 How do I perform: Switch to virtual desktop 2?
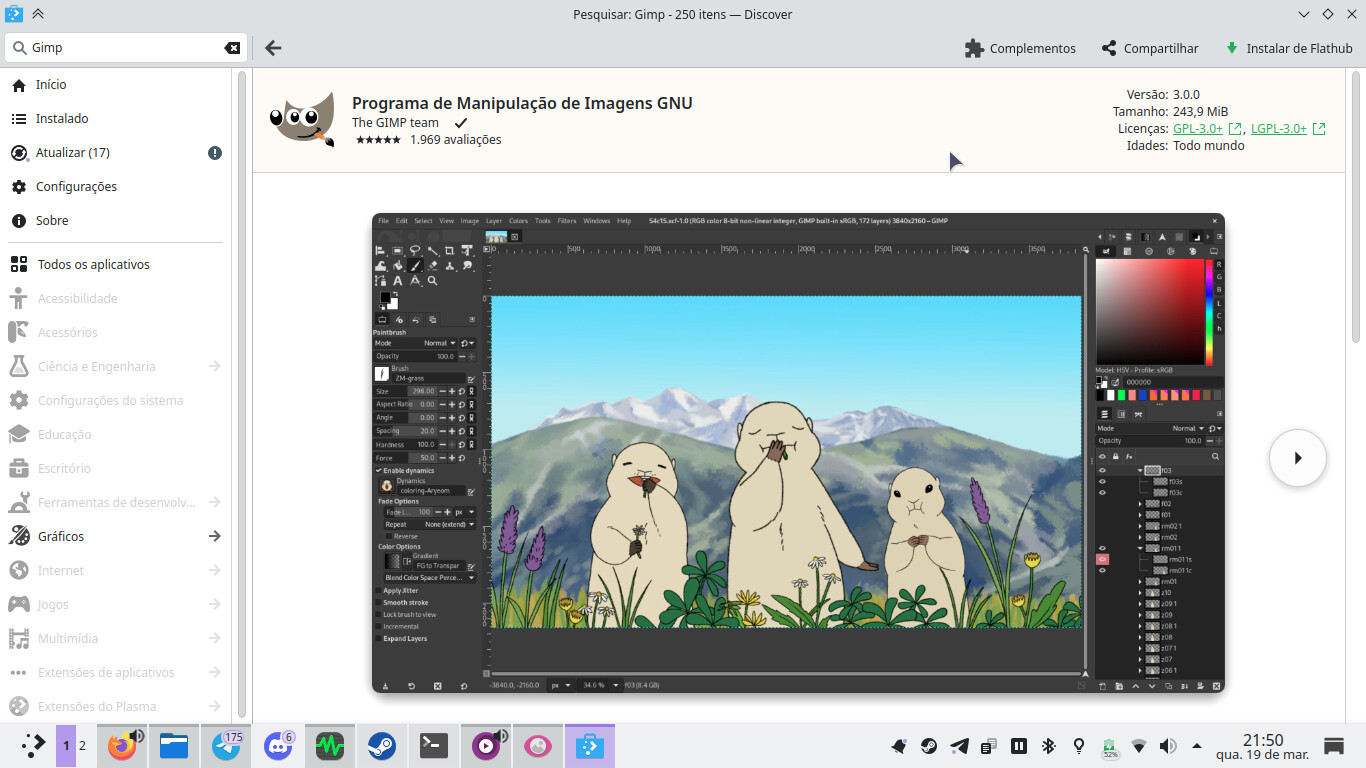coord(83,745)
